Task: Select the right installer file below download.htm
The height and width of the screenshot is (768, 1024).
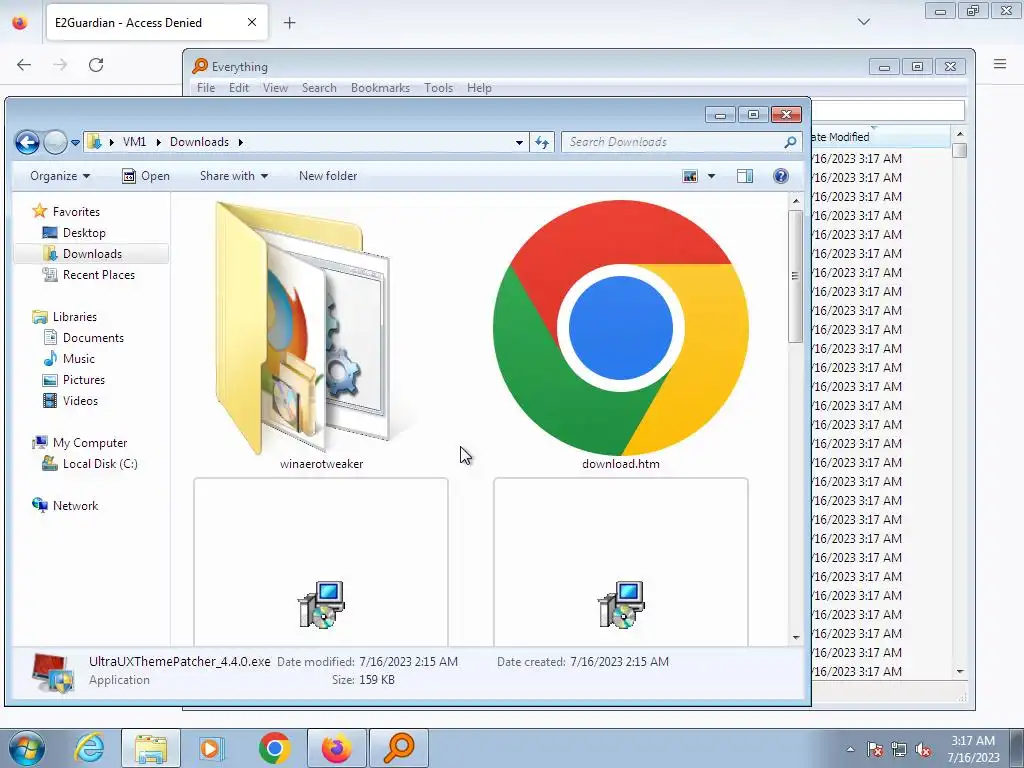Action: [620, 562]
